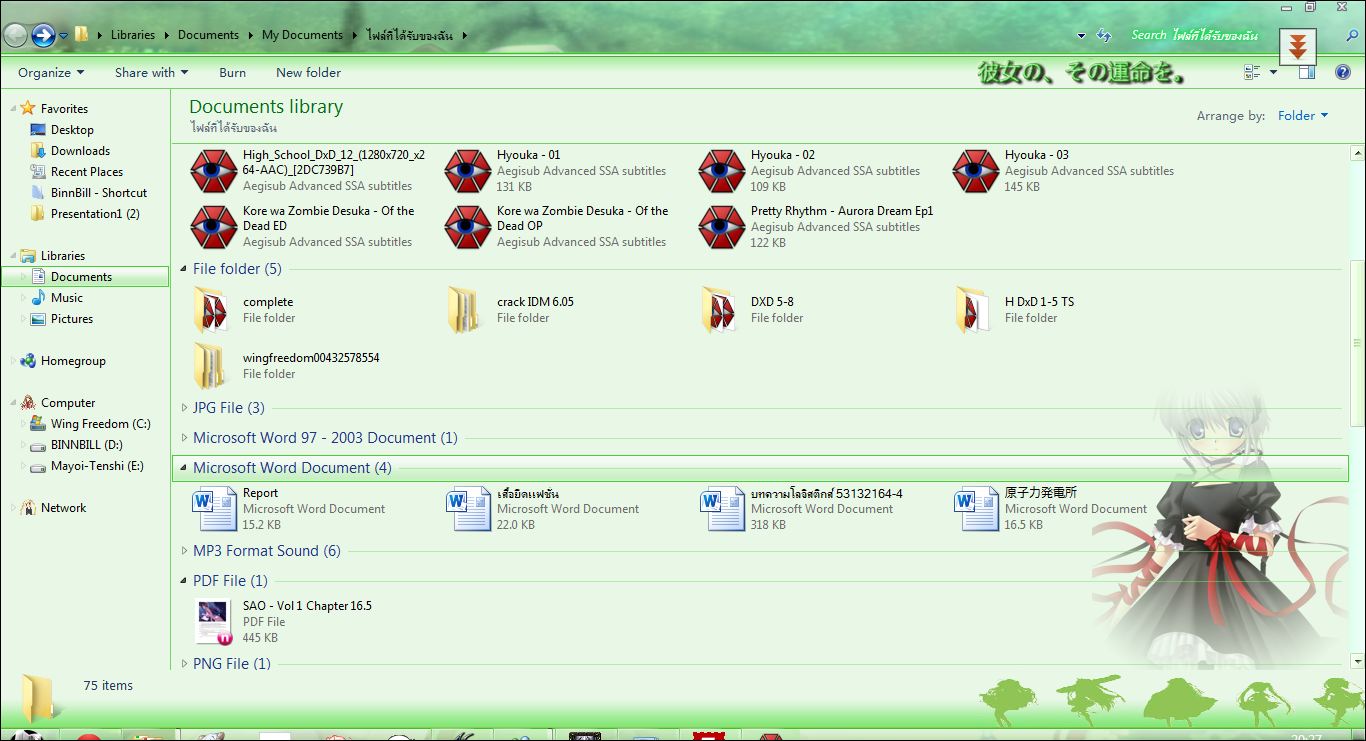Open the Help question mark icon
Image resolution: width=1366 pixels, height=741 pixels.
1343,72
